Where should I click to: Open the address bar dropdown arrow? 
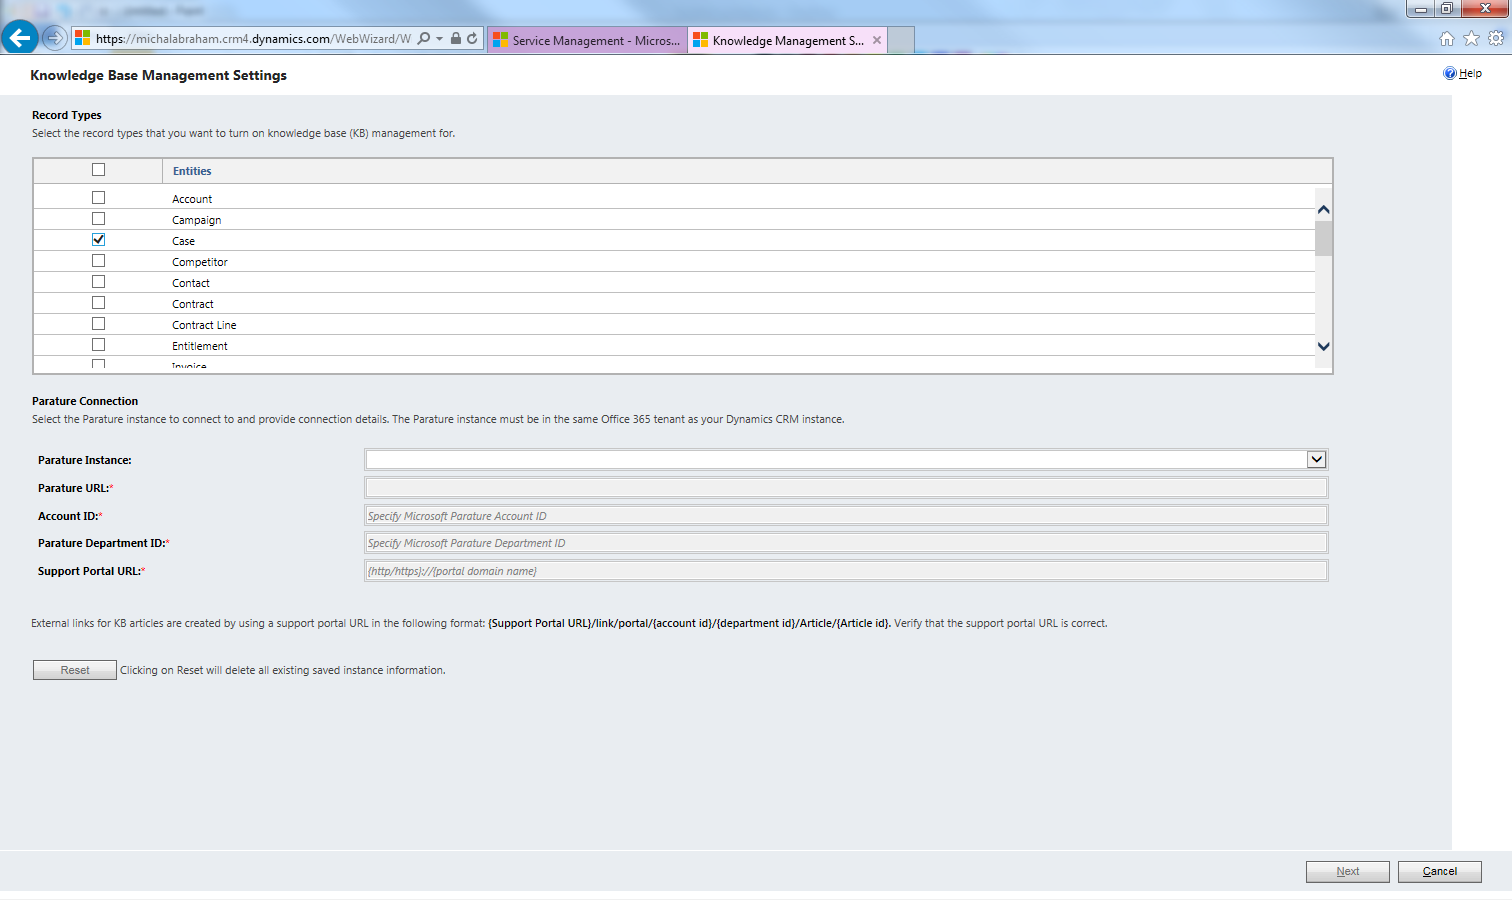[x=439, y=39]
